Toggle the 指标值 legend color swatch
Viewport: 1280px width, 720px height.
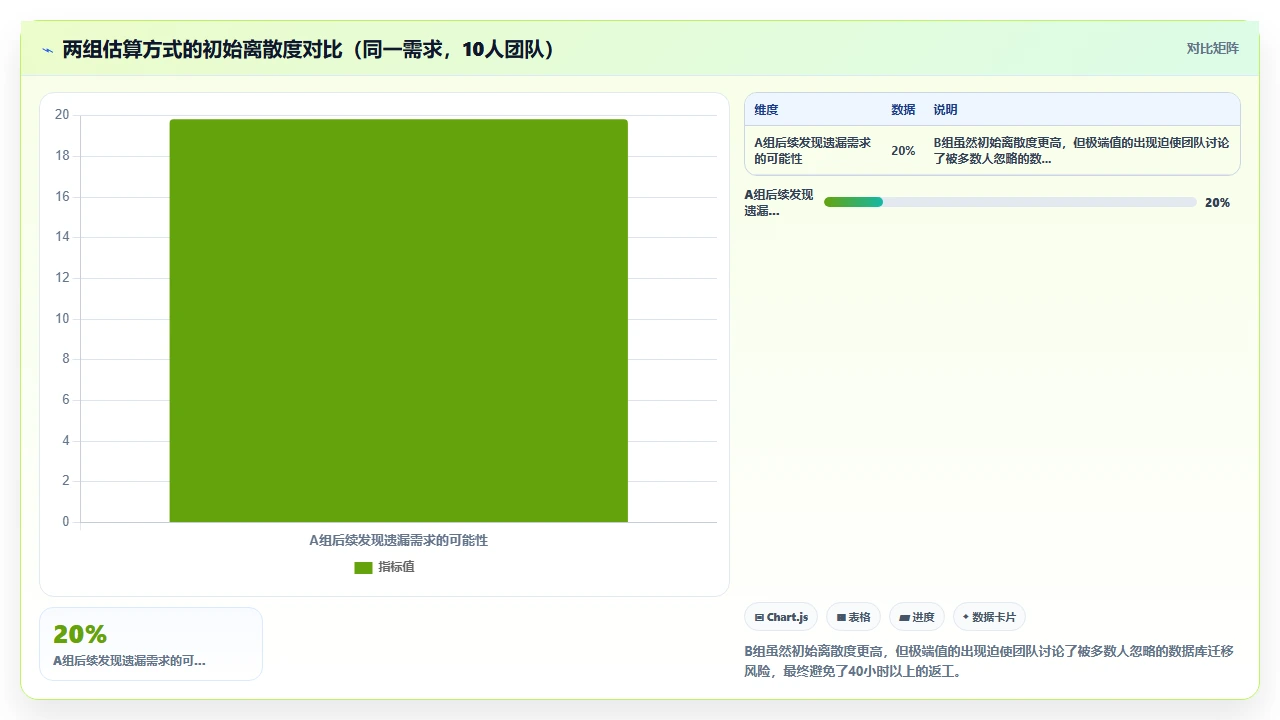click(x=363, y=567)
